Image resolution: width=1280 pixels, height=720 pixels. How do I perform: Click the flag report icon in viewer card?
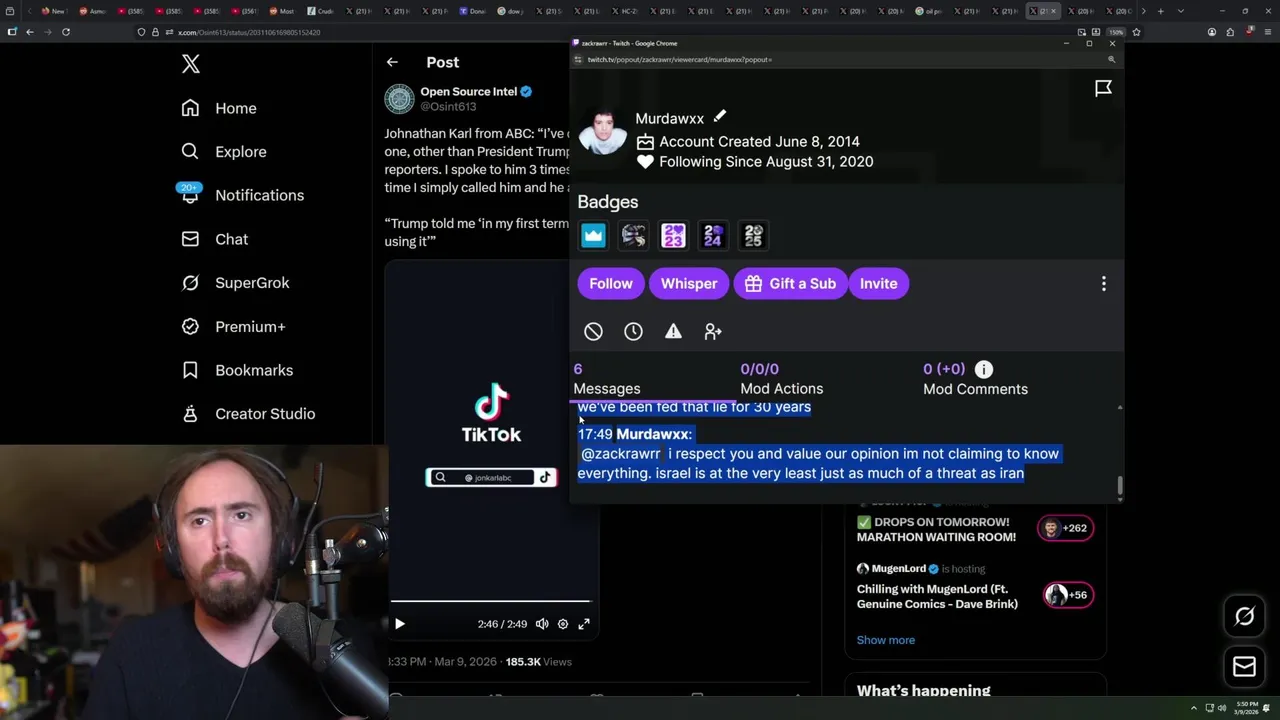point(1103,89)
